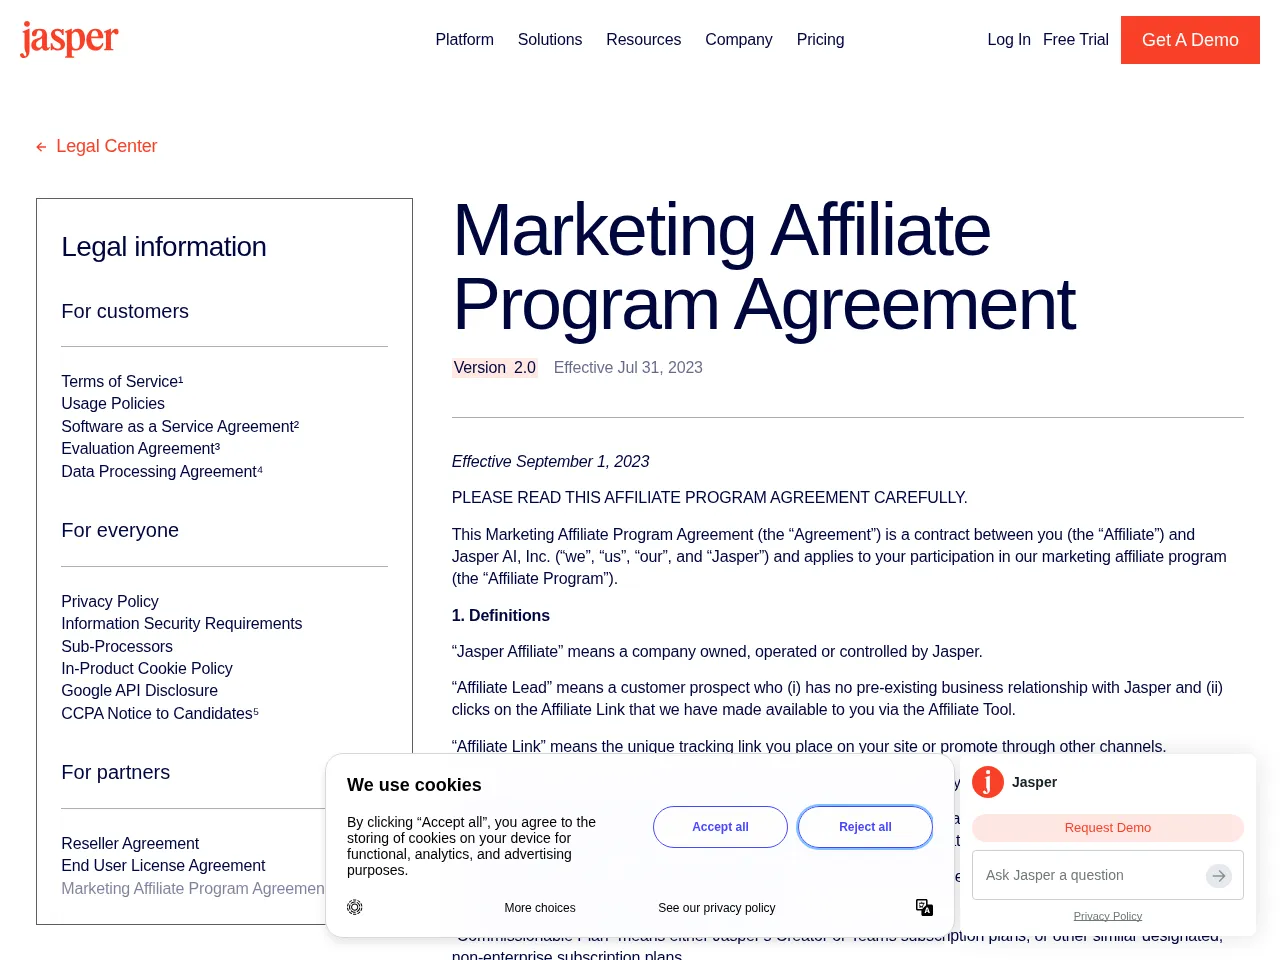Click More choices in cookie banner
This screenshot has height=960, width=1280.
[x=540, y=908]
